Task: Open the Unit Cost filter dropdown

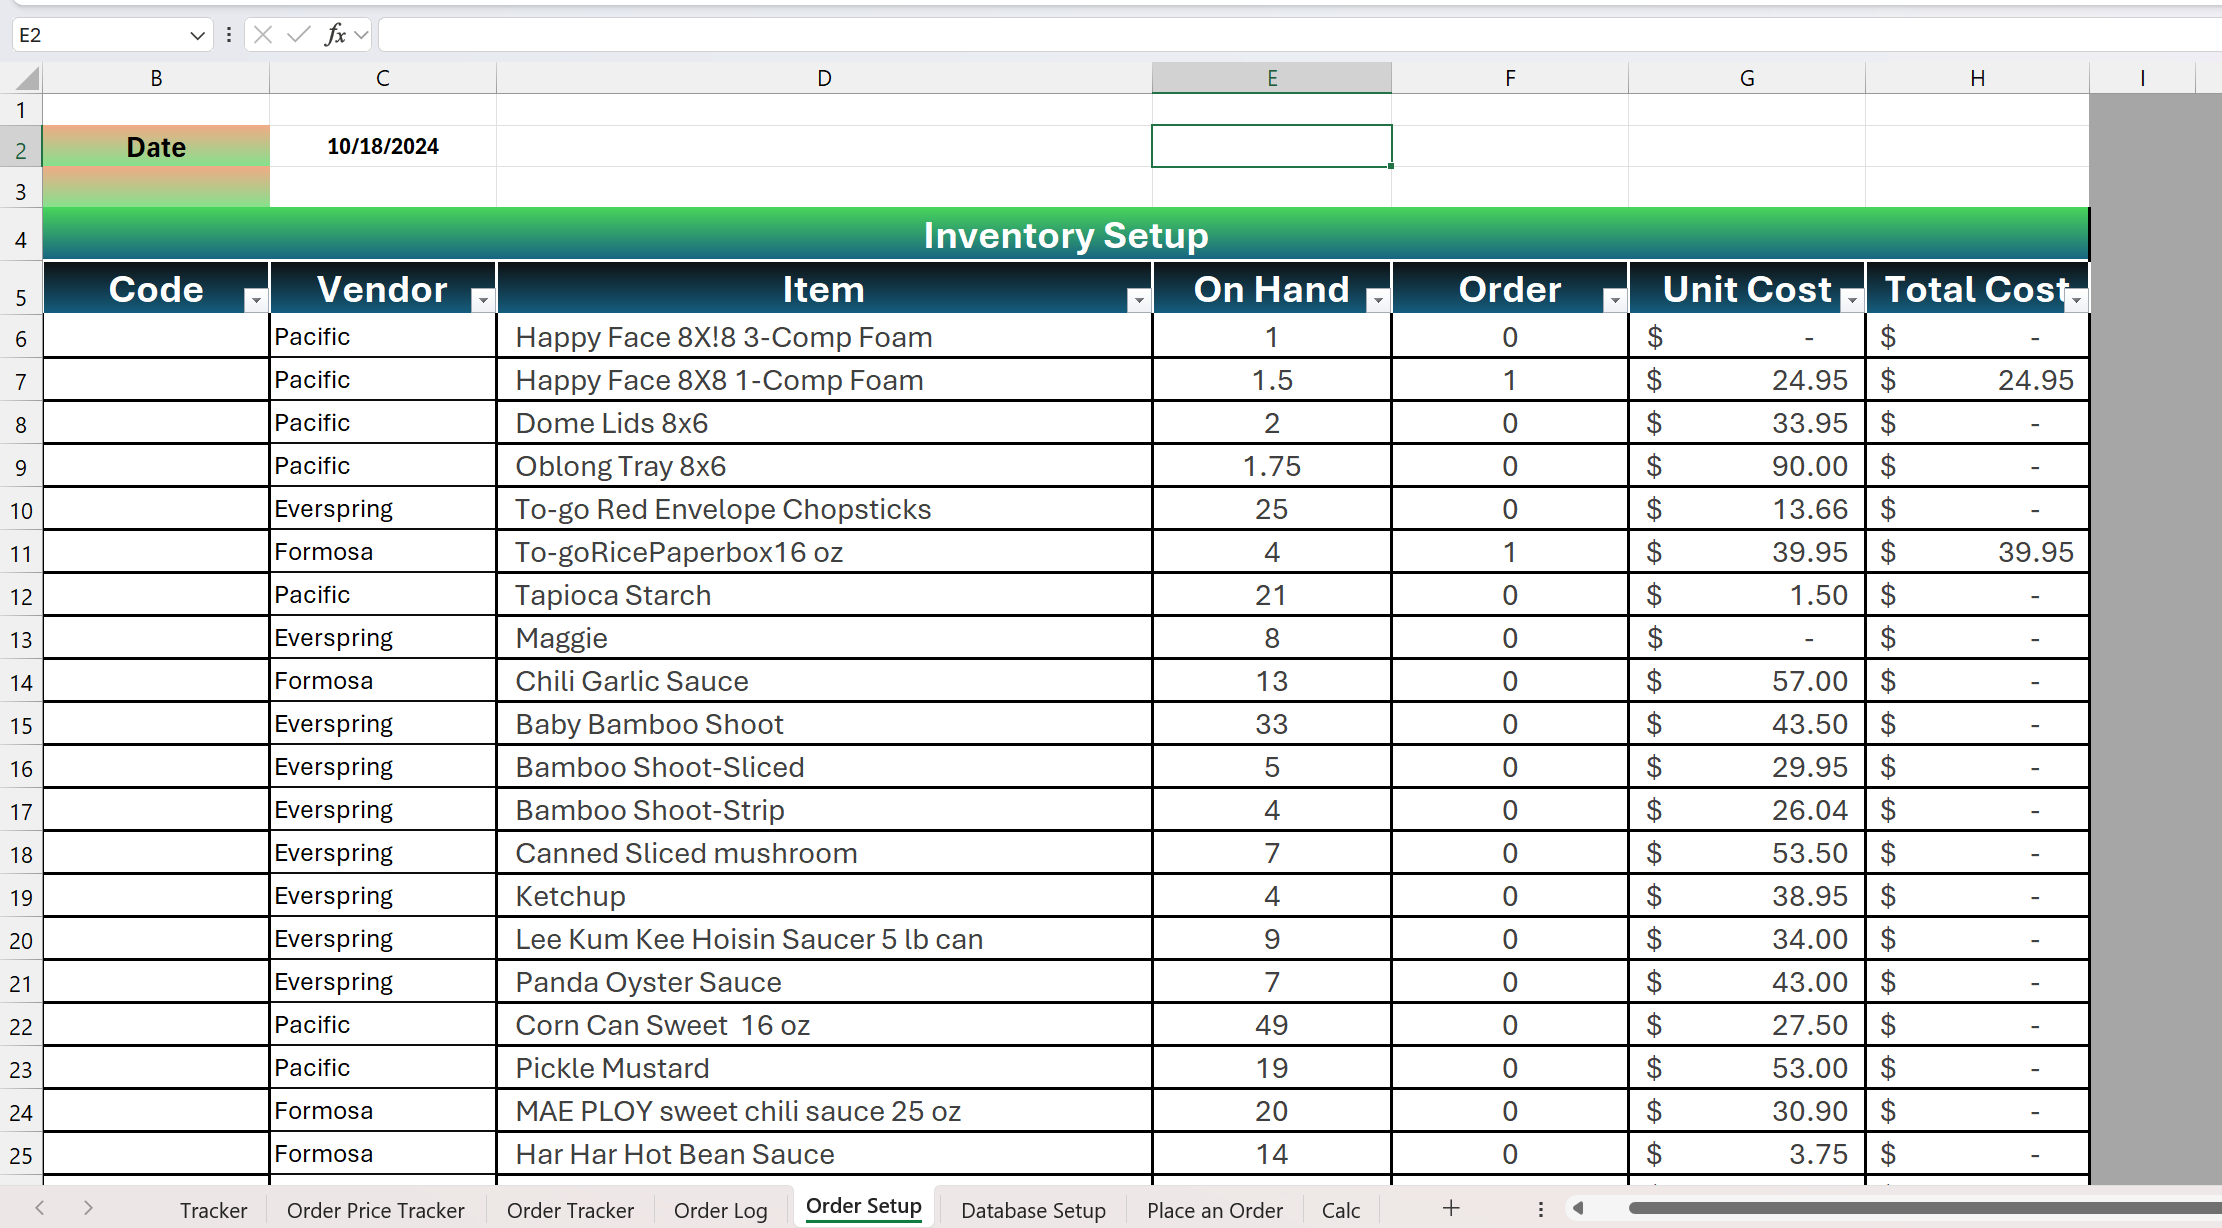Action: [1852, 300]
